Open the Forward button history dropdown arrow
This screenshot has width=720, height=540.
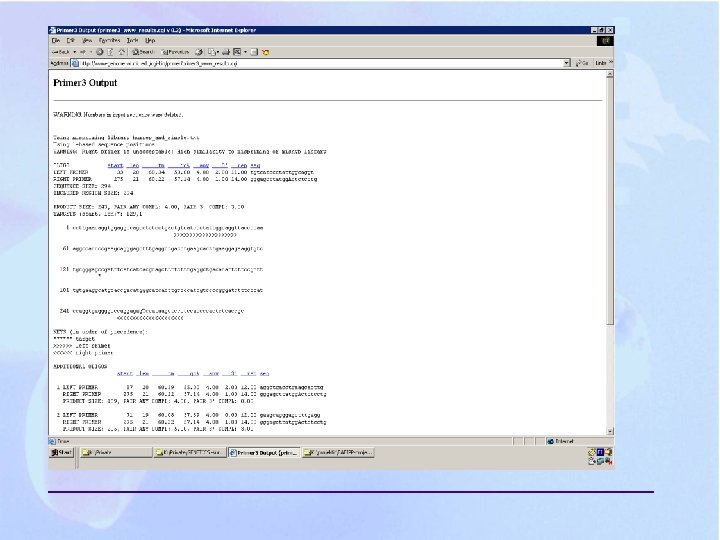[x=91, y=52]
